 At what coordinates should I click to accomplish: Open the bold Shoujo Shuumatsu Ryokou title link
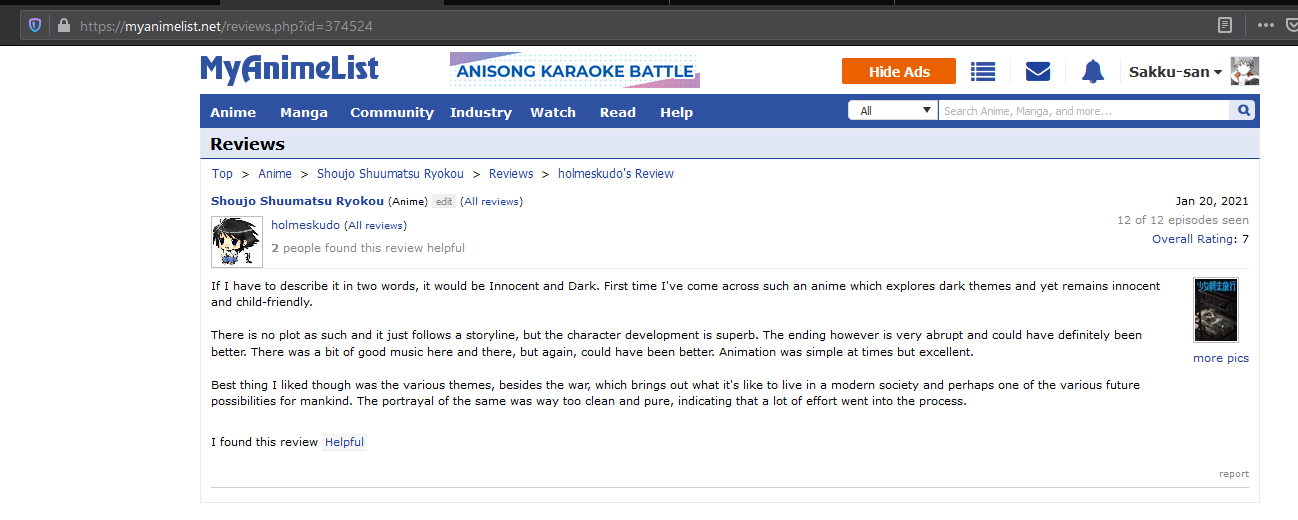tap(297, 201)
